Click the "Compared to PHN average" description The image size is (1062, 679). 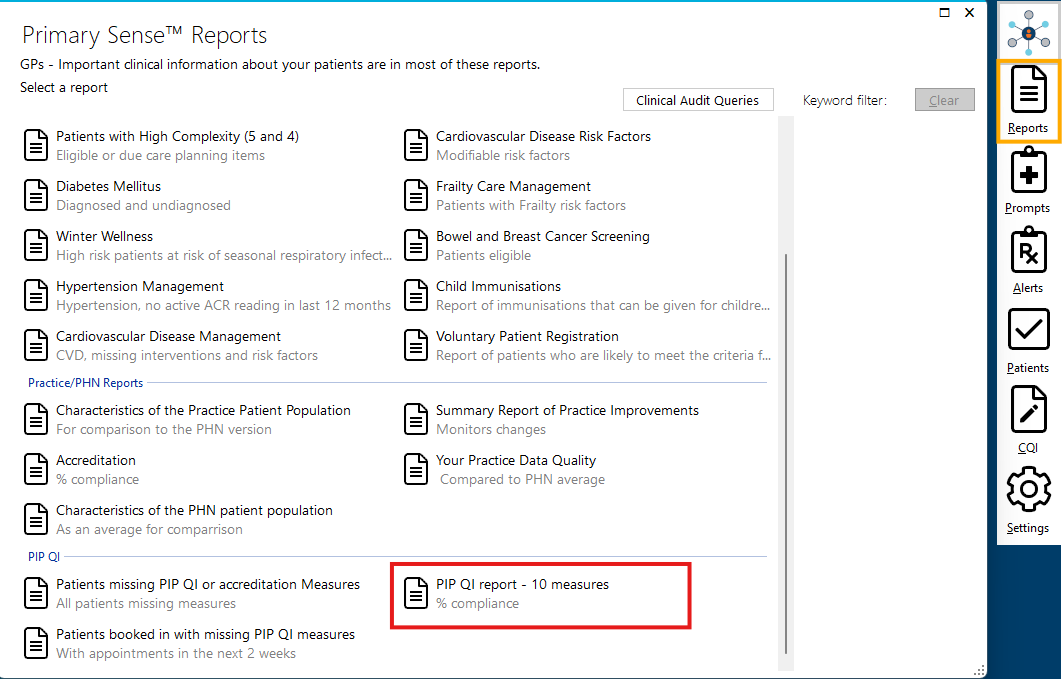[523, 480]
